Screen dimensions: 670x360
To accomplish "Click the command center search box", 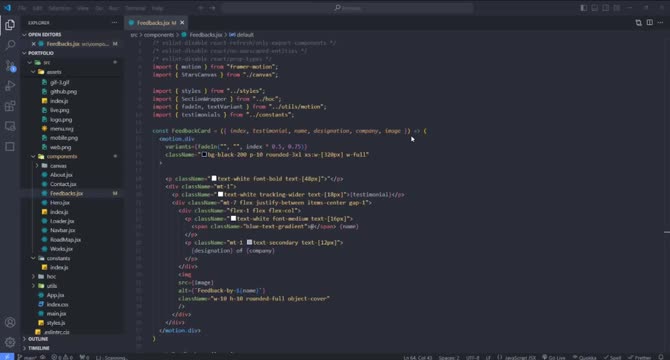I will click(347, 8).
